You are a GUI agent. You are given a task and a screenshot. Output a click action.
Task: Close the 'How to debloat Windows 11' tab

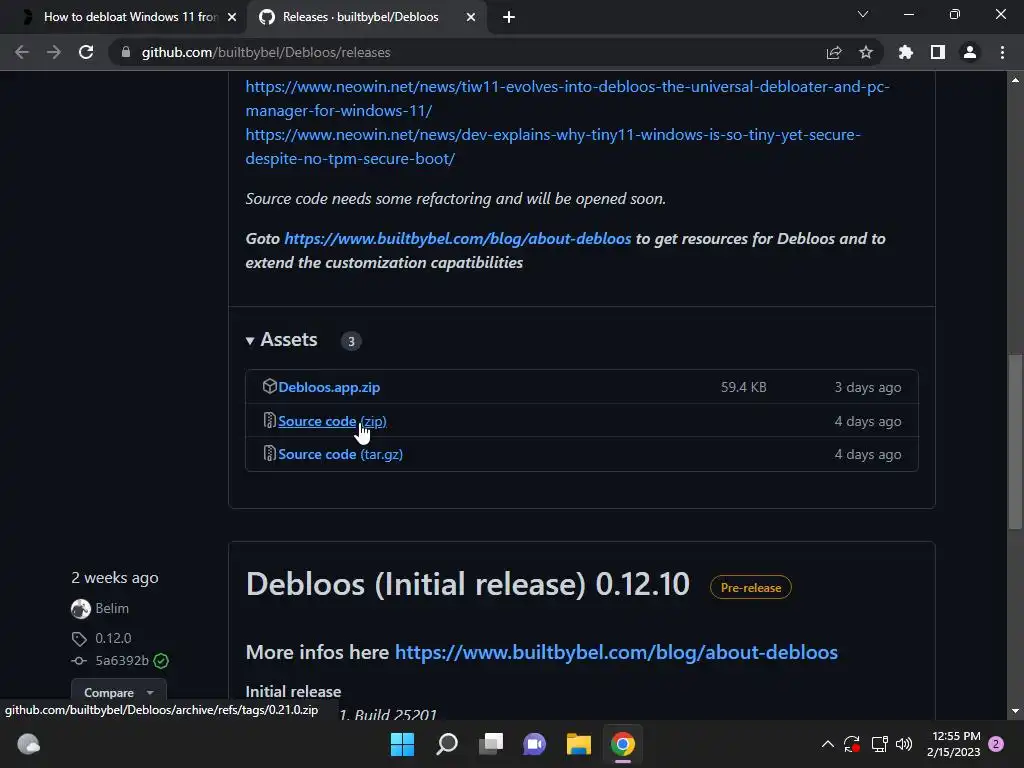tap(232, 17)
